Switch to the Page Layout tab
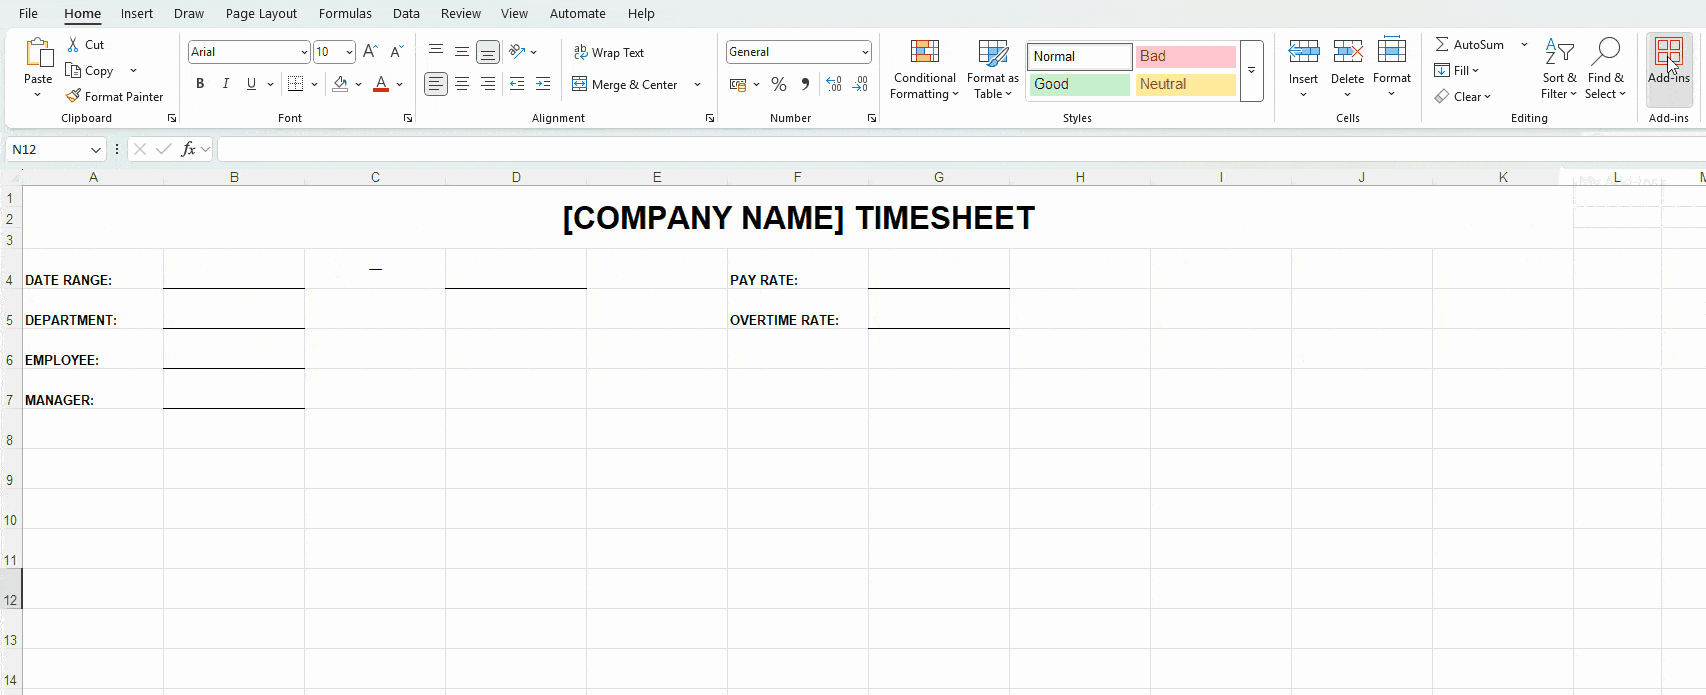The width and height of the screenshot is (1706, 695). pos(261,13)
